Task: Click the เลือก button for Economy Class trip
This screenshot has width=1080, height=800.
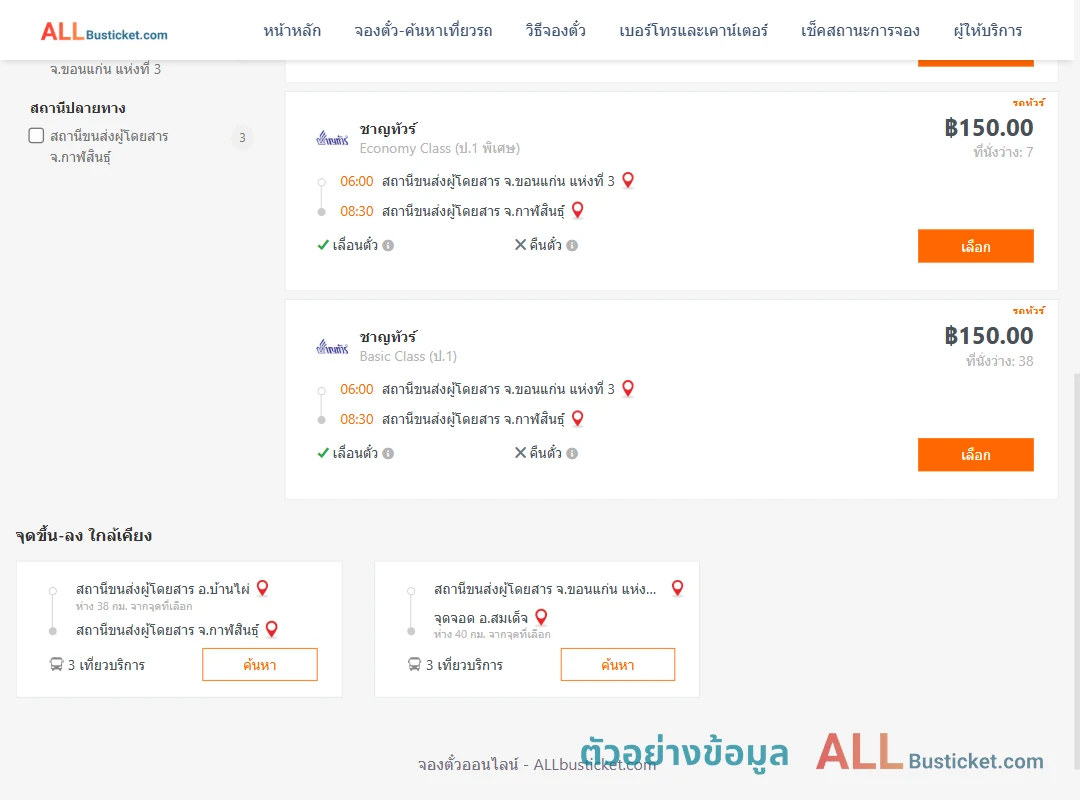Action: (975, 246)
